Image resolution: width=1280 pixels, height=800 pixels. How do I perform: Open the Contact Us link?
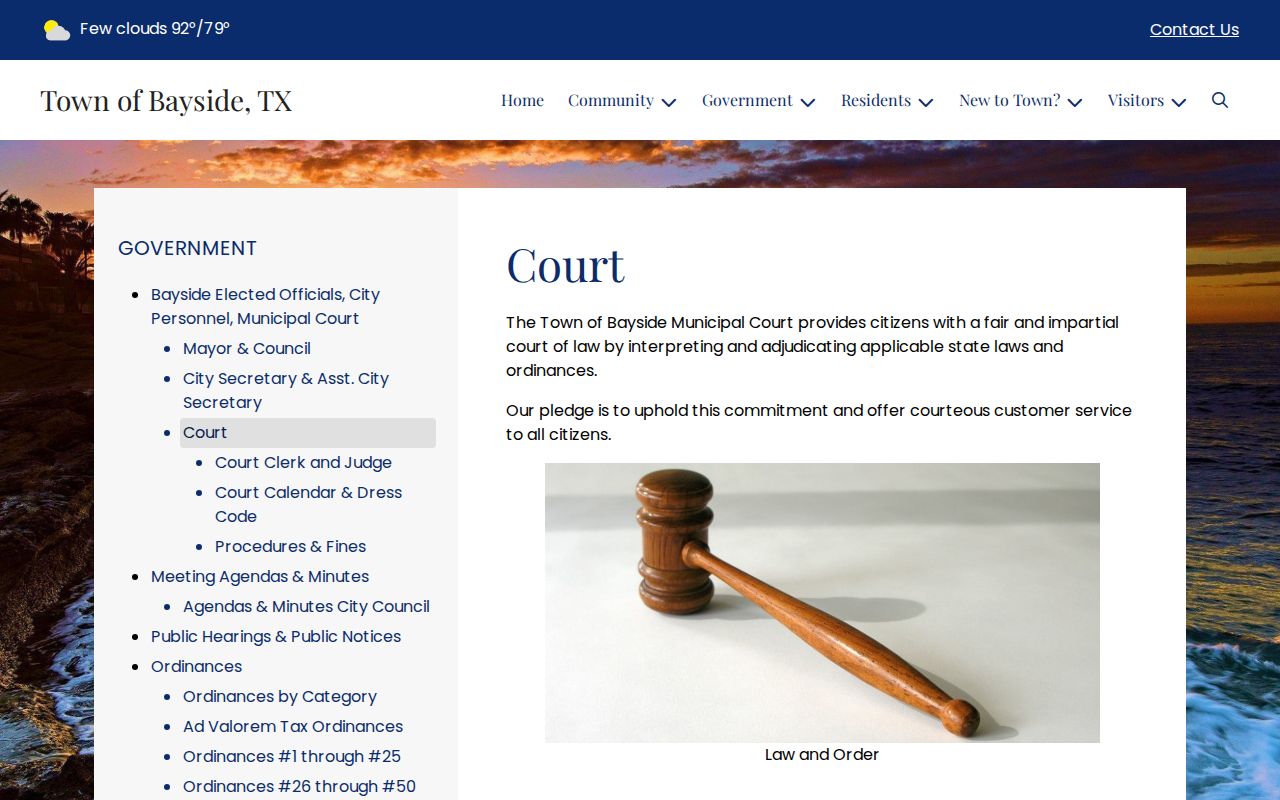pyautogui.click(x=1194, y=30)
